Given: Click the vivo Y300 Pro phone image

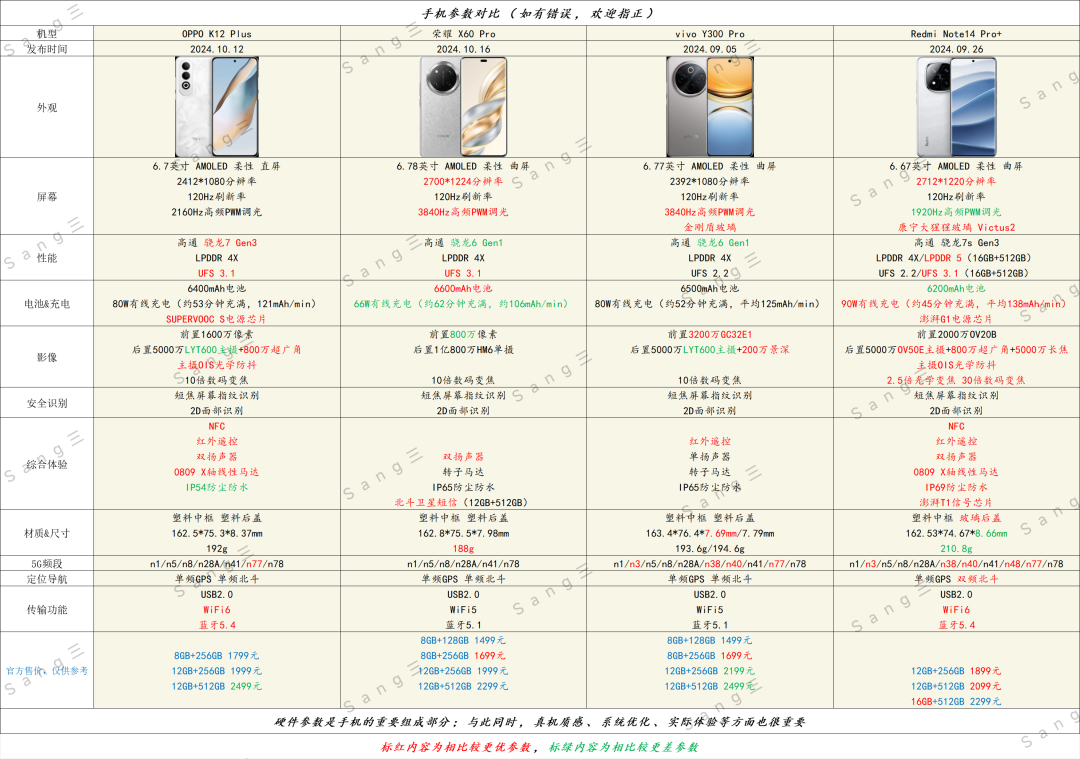Looking at the screenshot, I should pos(710,107).
